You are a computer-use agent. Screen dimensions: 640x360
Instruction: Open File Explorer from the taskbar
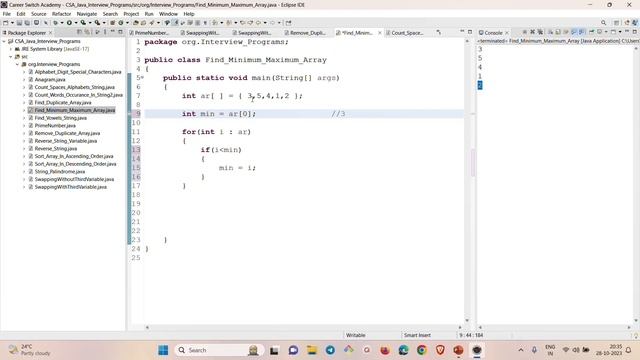point(312,350)
